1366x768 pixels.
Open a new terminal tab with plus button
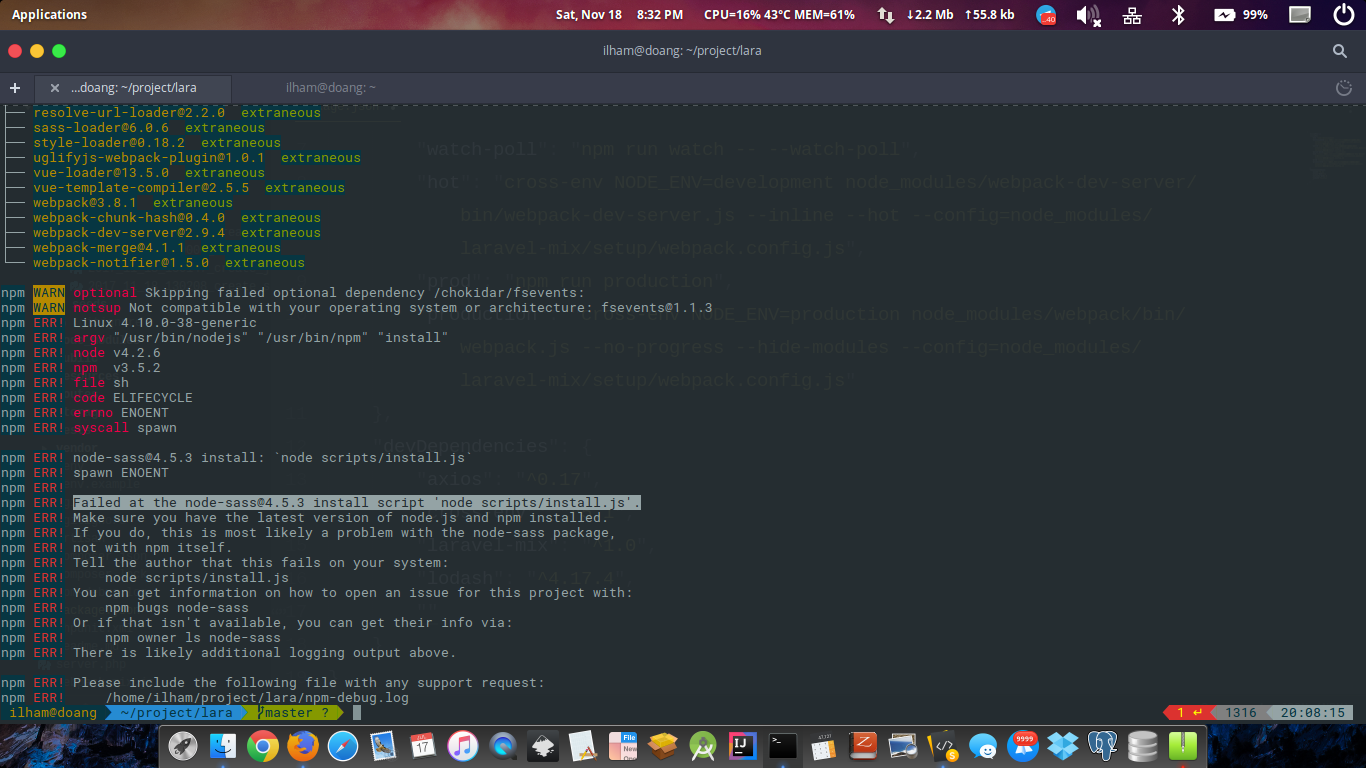14,88
